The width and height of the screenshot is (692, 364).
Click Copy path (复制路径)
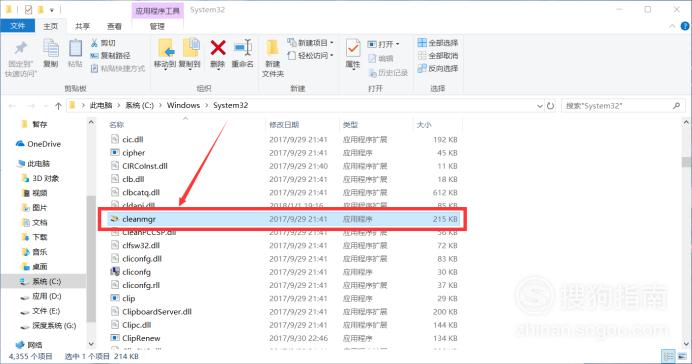pyautogui.click(x=110, y=56)
